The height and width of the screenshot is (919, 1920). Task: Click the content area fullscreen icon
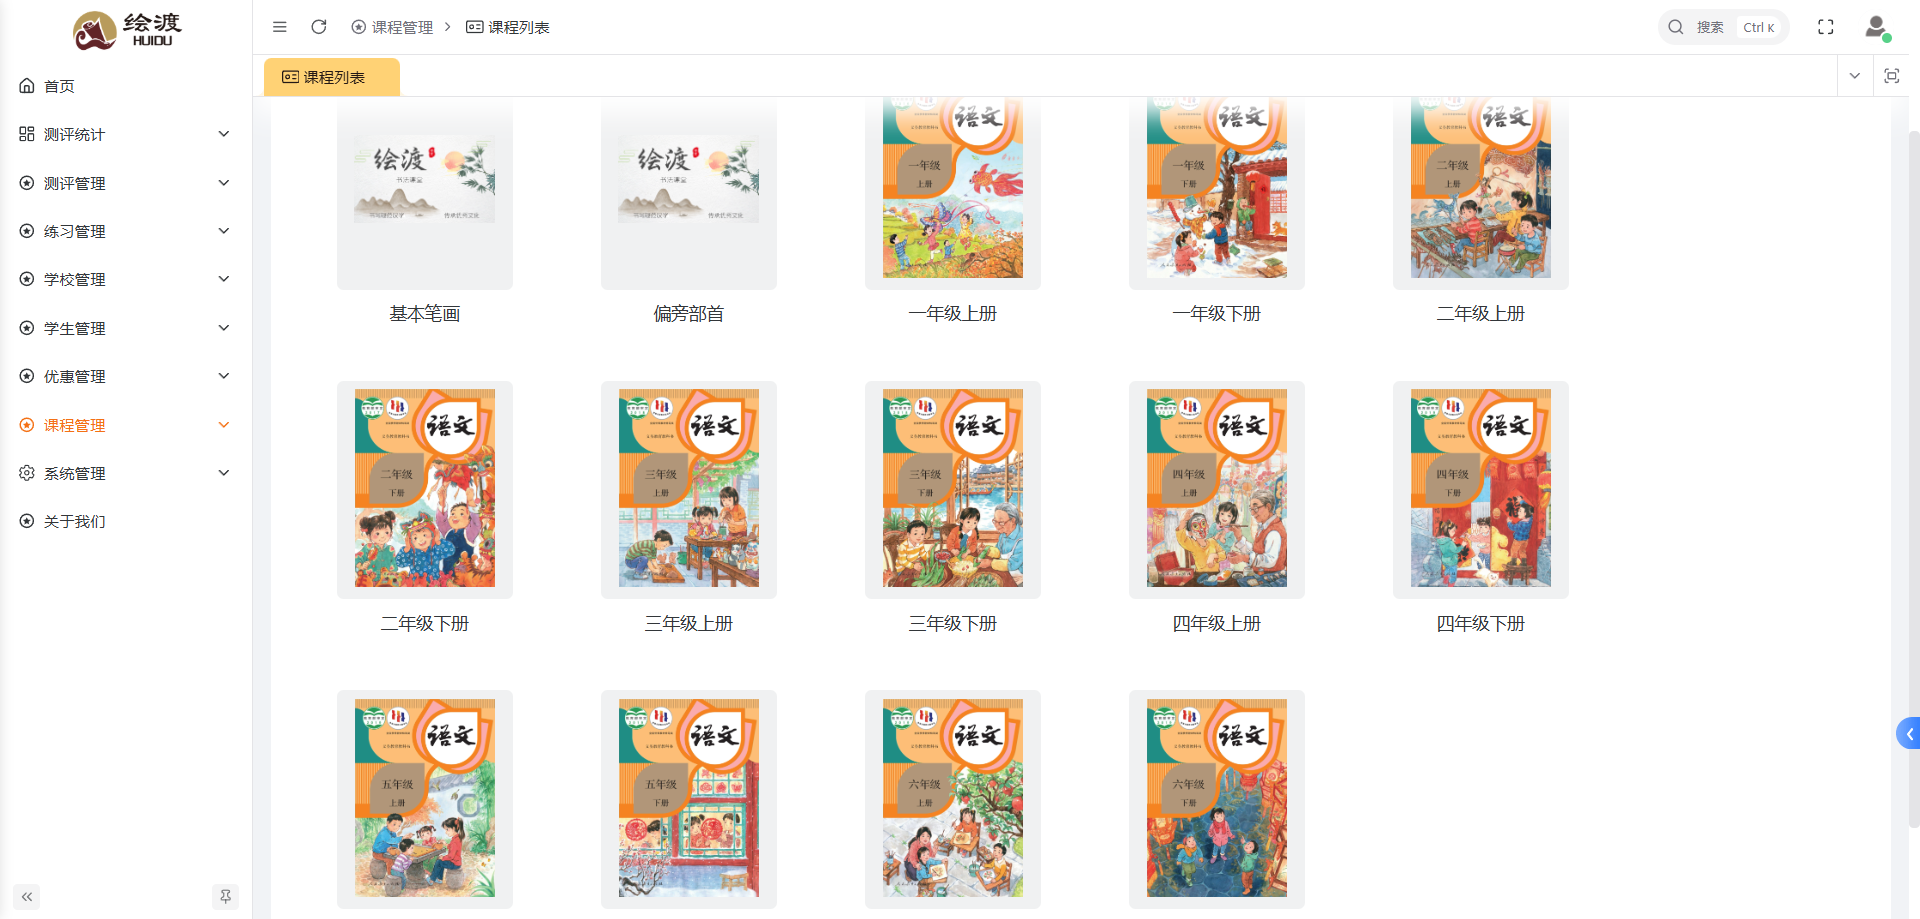tap(1892, 75)
